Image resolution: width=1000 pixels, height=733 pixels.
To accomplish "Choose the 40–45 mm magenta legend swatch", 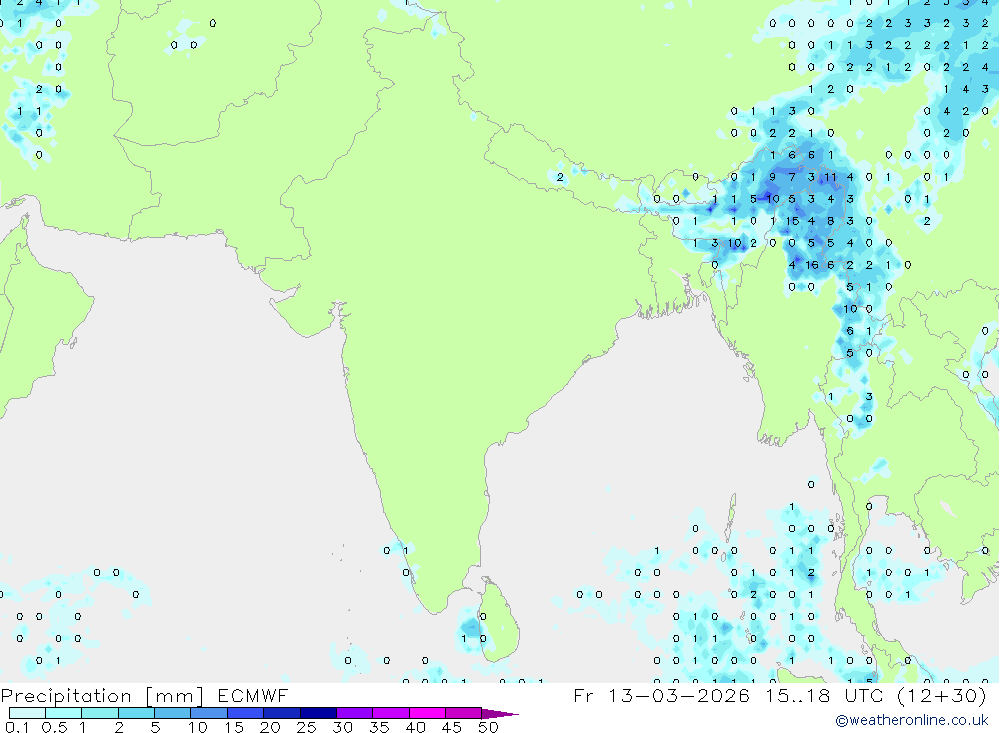I will tap(427, 713).
